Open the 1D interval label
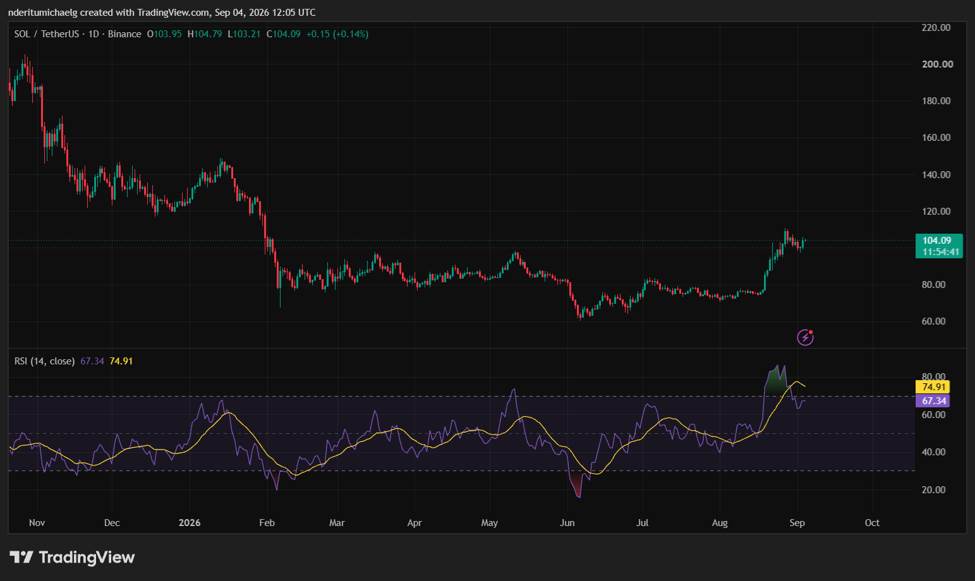The image size is (975, 581). pos(93,34)
